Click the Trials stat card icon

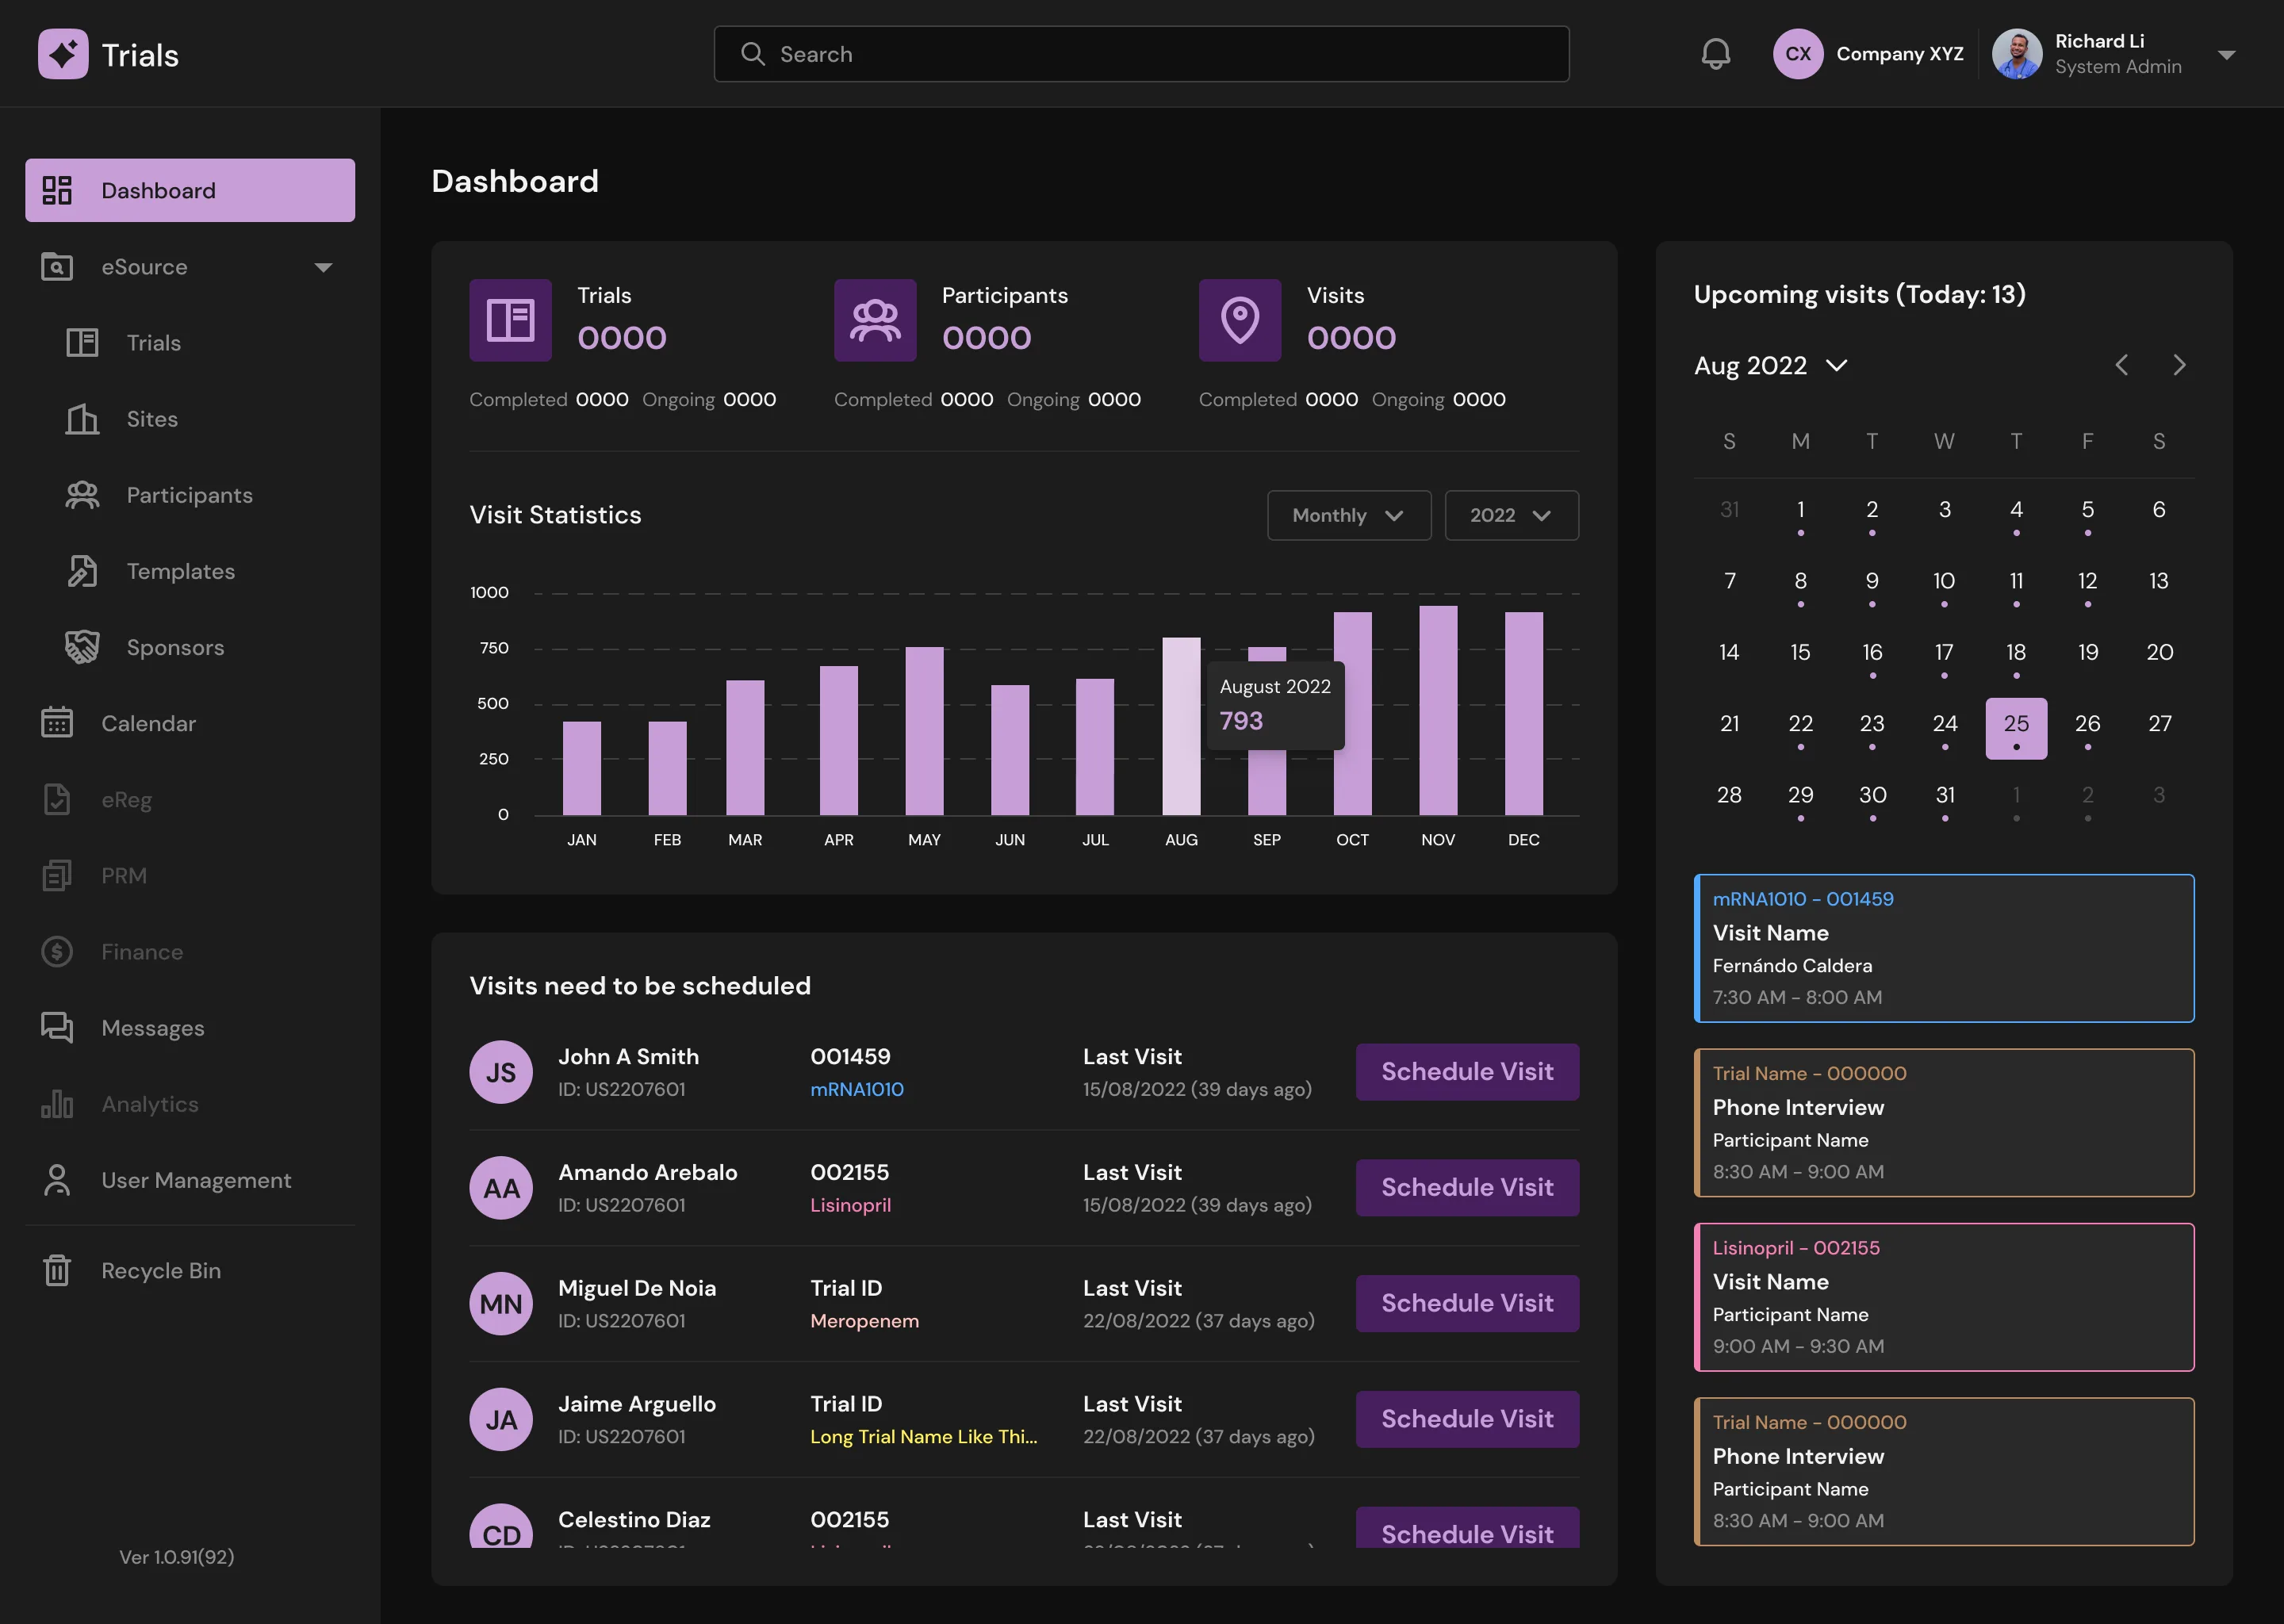tap(510, 320)
